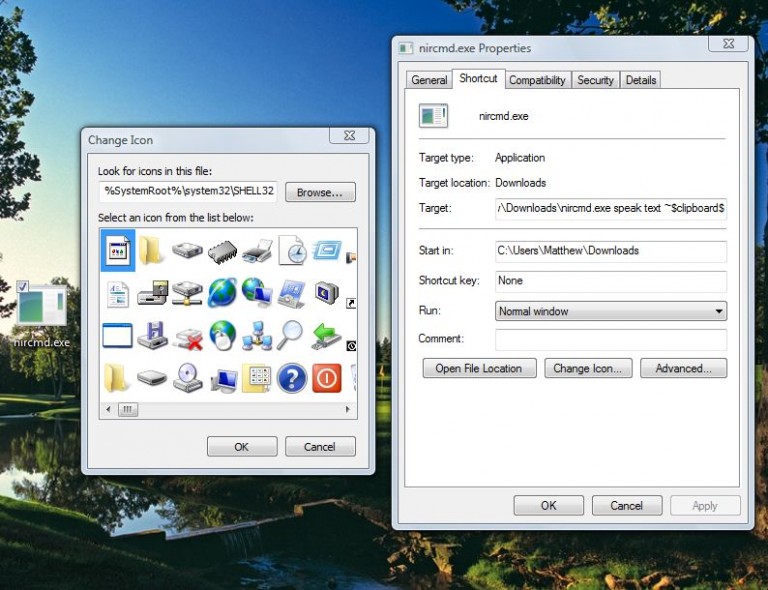
Task: Click the icon list left scroll arrow
Action: pyautogui.click(x=108, y=409)
